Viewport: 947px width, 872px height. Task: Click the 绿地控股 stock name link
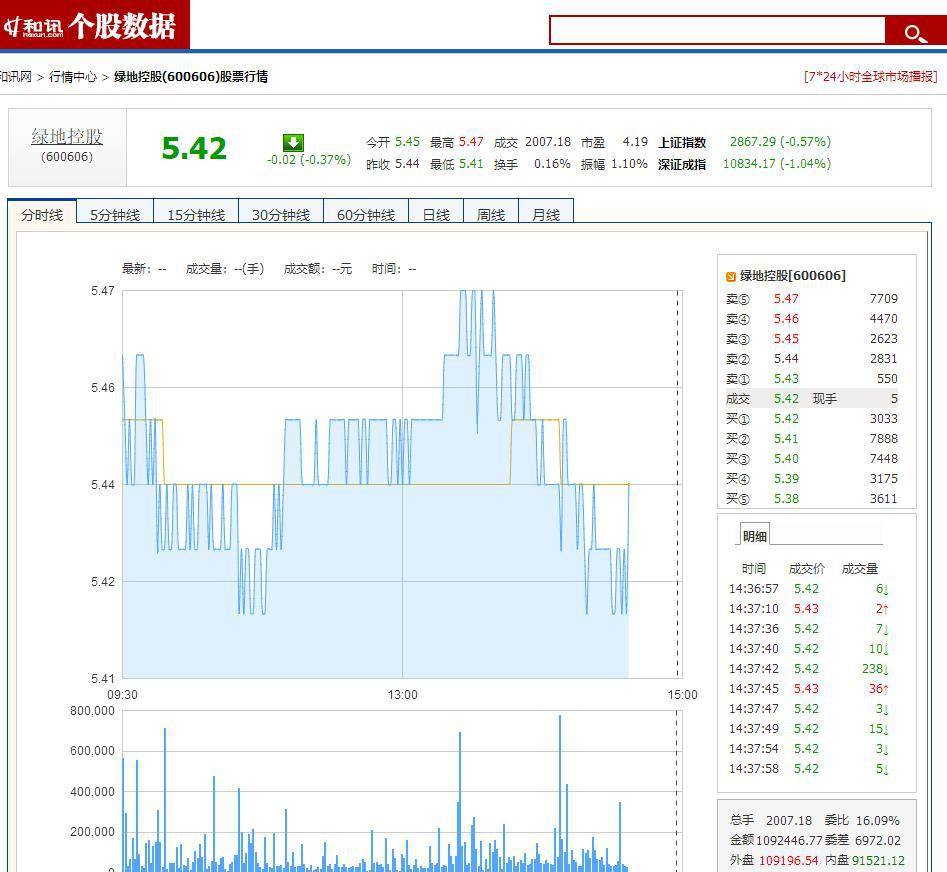pyautogui.click(x=67, y=136)
